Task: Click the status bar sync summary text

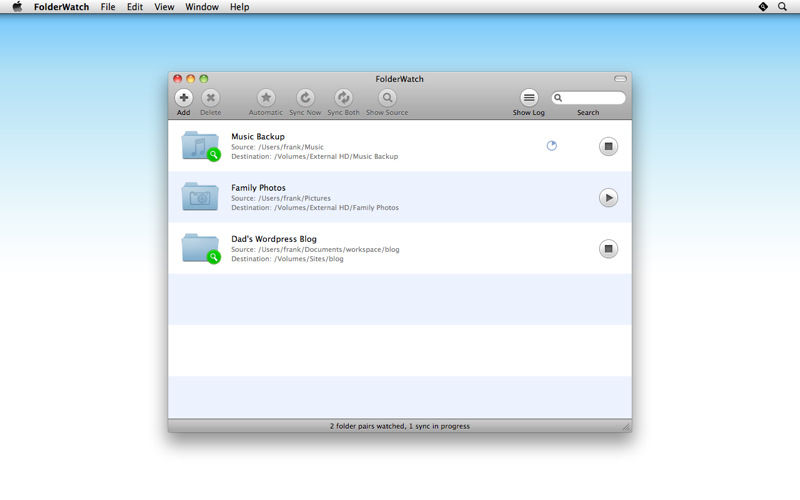Action: [399, 426]
